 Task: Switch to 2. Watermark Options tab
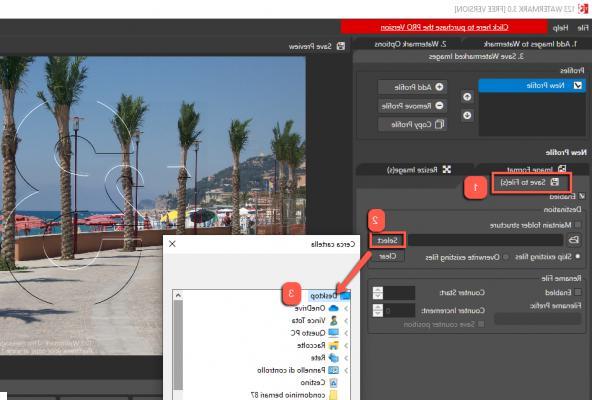pos(410,44)
